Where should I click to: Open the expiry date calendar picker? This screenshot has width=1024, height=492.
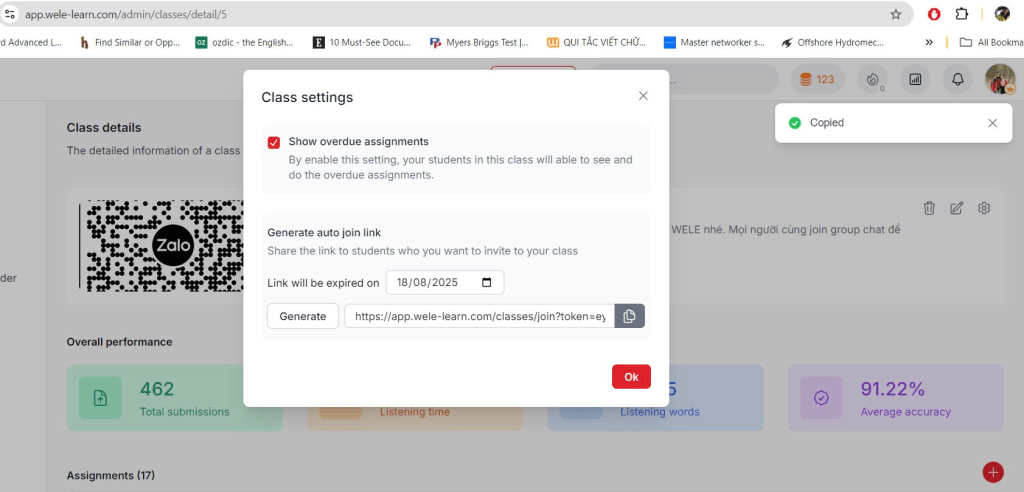click(487, 283)
